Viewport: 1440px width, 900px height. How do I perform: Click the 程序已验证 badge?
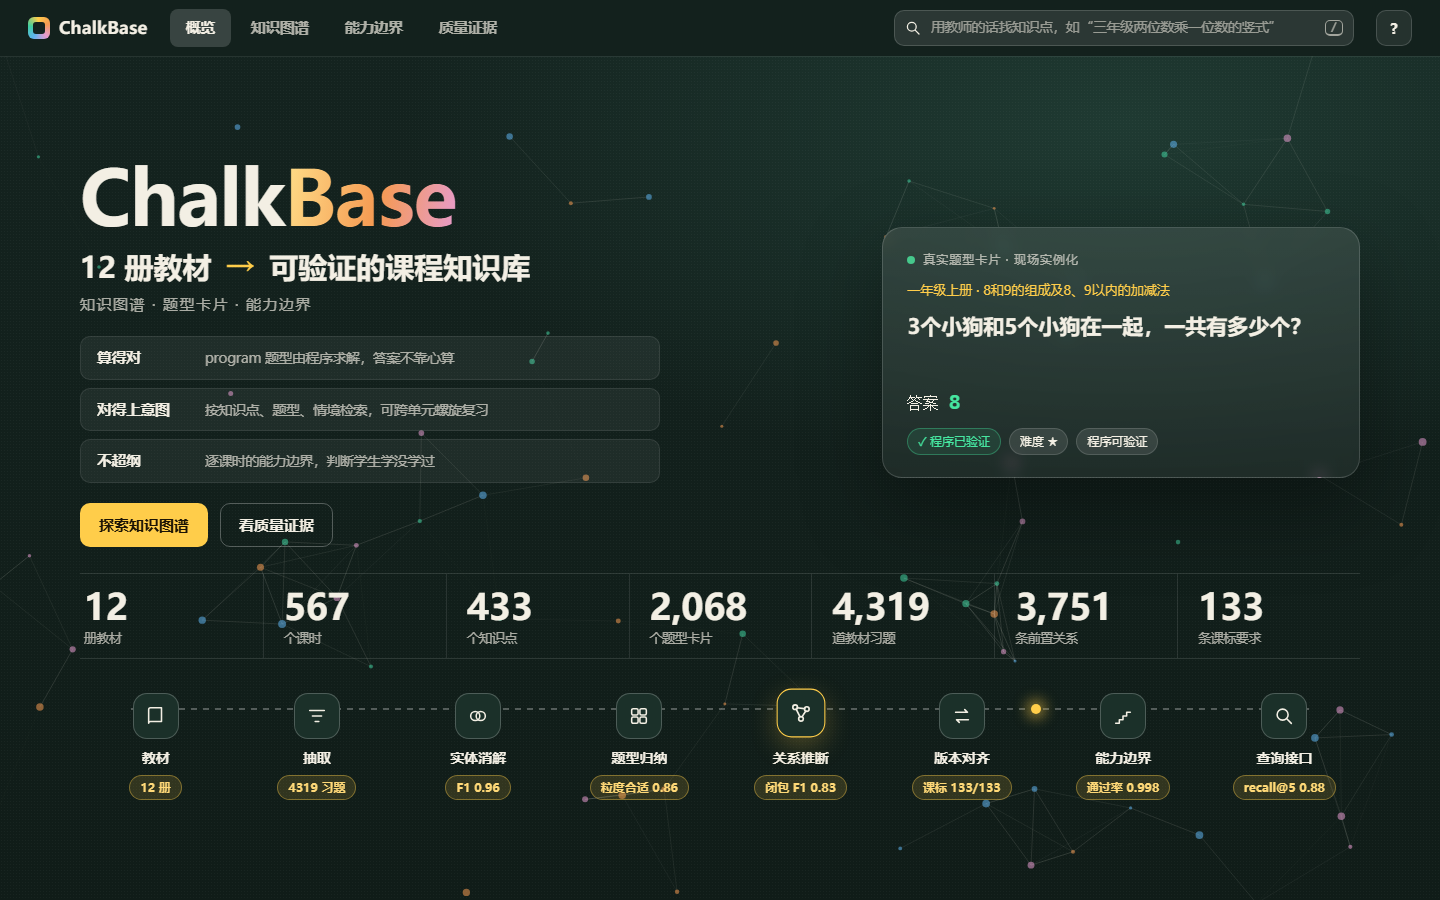coord(954,441)
